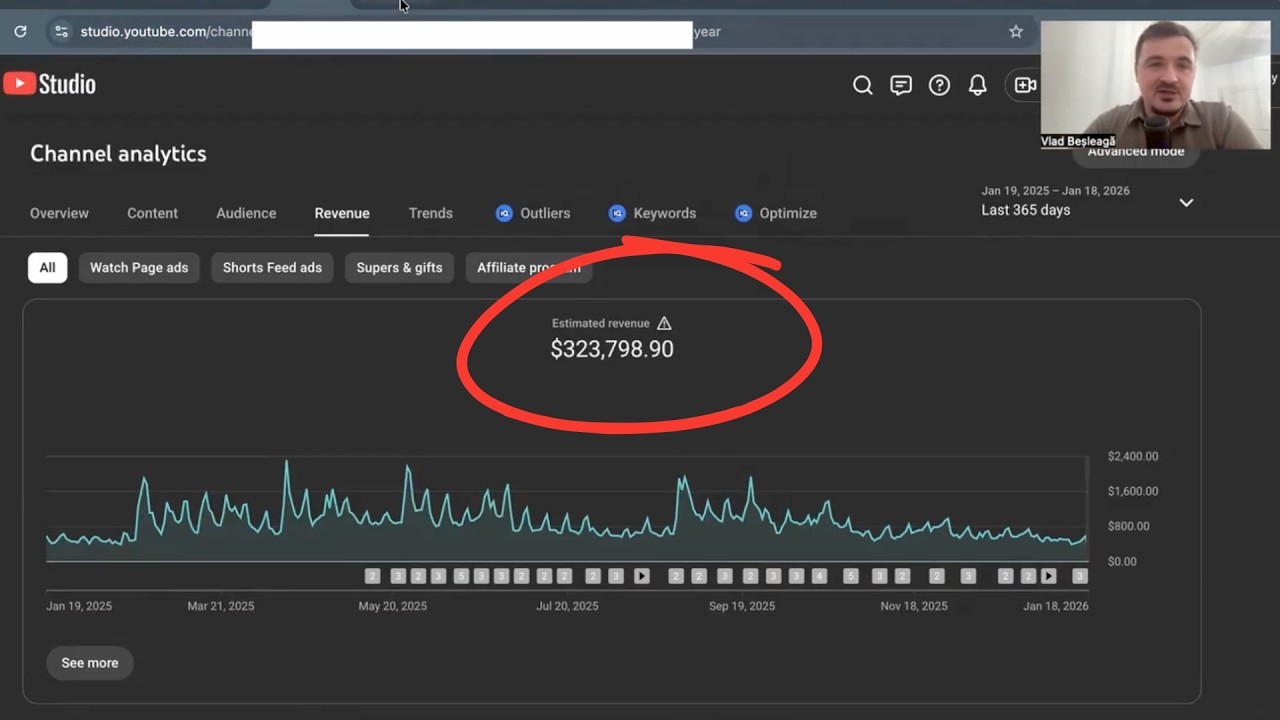Screen dimensions: 1280x720
Task: Open the Studio search magnifier icon
Action: point(862,85)
